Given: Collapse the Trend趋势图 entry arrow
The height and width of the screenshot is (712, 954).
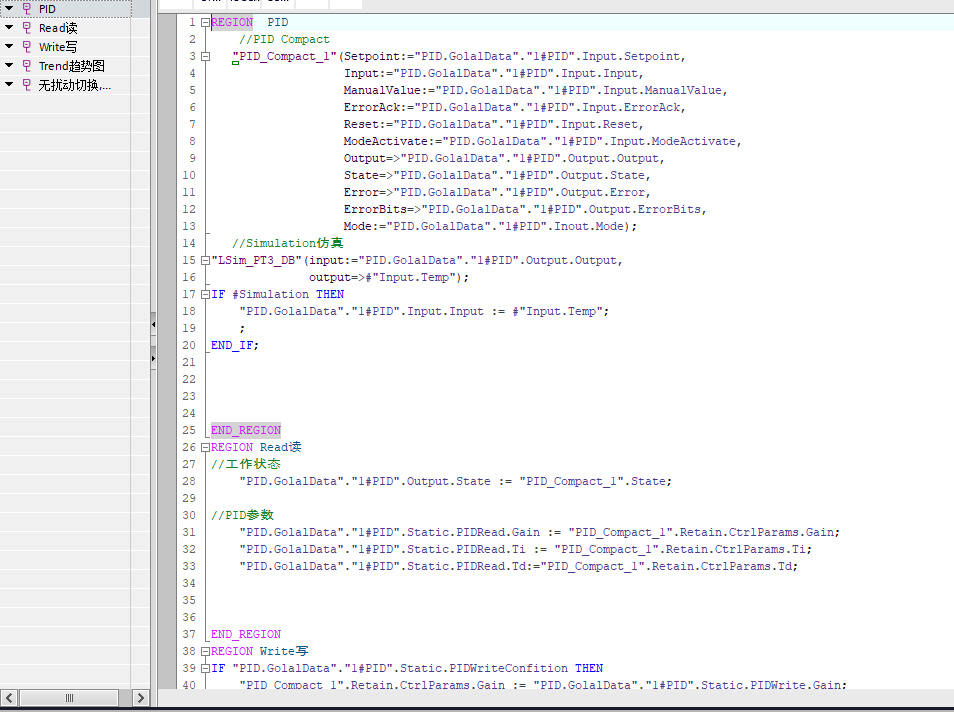Looking at the screenshot, I should [9, 65].
